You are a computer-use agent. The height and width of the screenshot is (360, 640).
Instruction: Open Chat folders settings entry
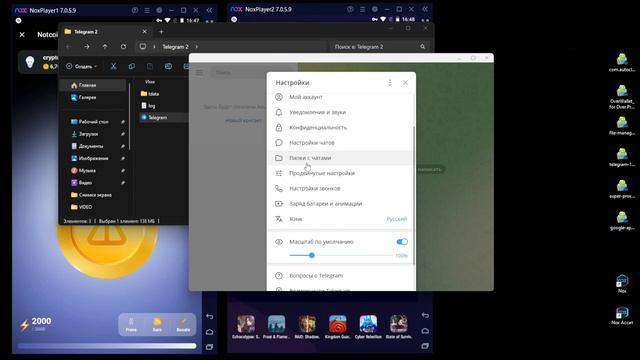(341, 158)
